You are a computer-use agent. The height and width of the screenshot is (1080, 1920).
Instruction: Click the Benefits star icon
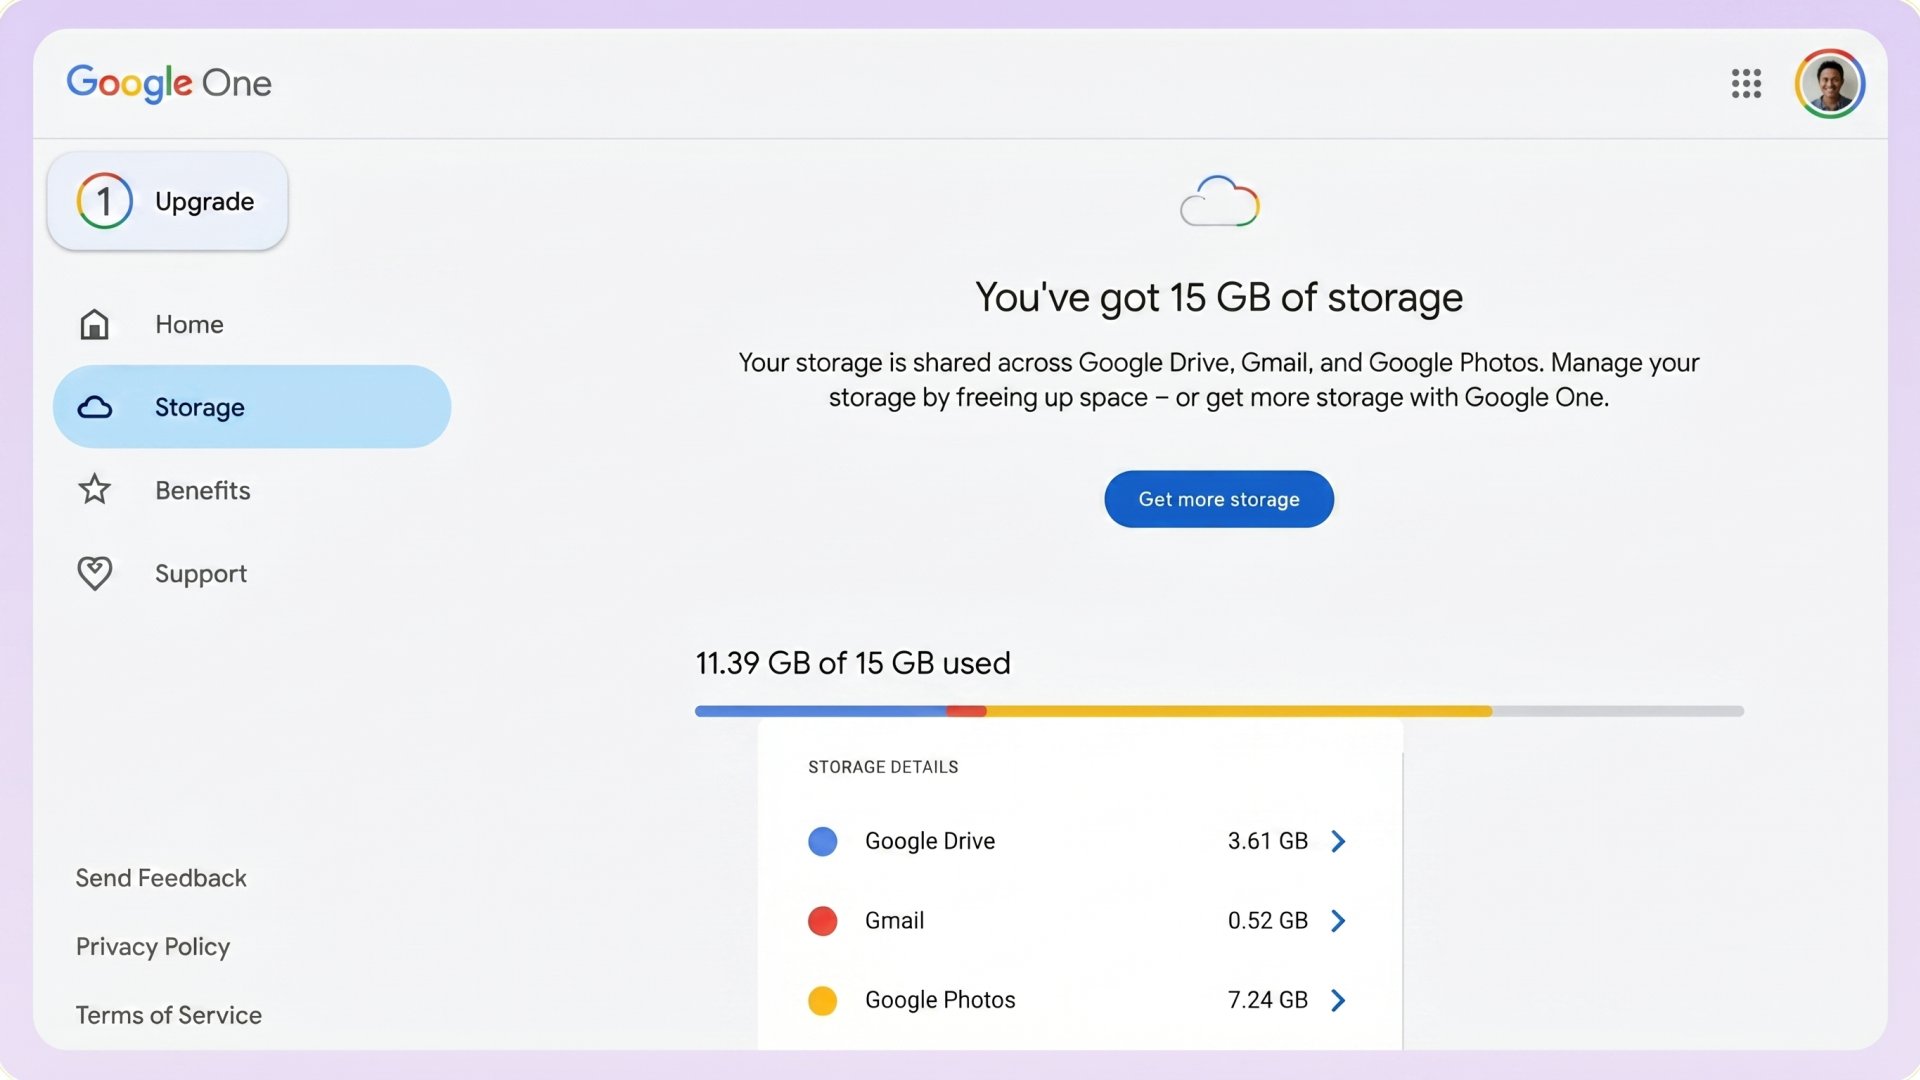(95, 490)
